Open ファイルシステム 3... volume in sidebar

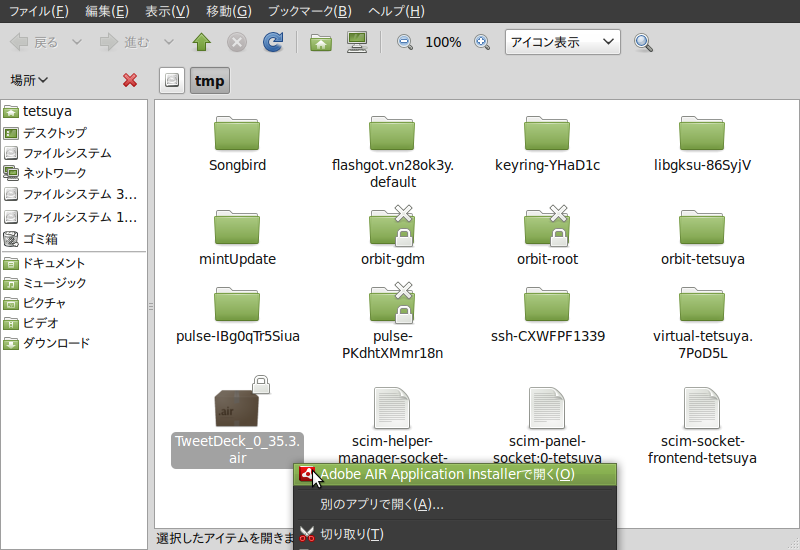tap(74, 194)
